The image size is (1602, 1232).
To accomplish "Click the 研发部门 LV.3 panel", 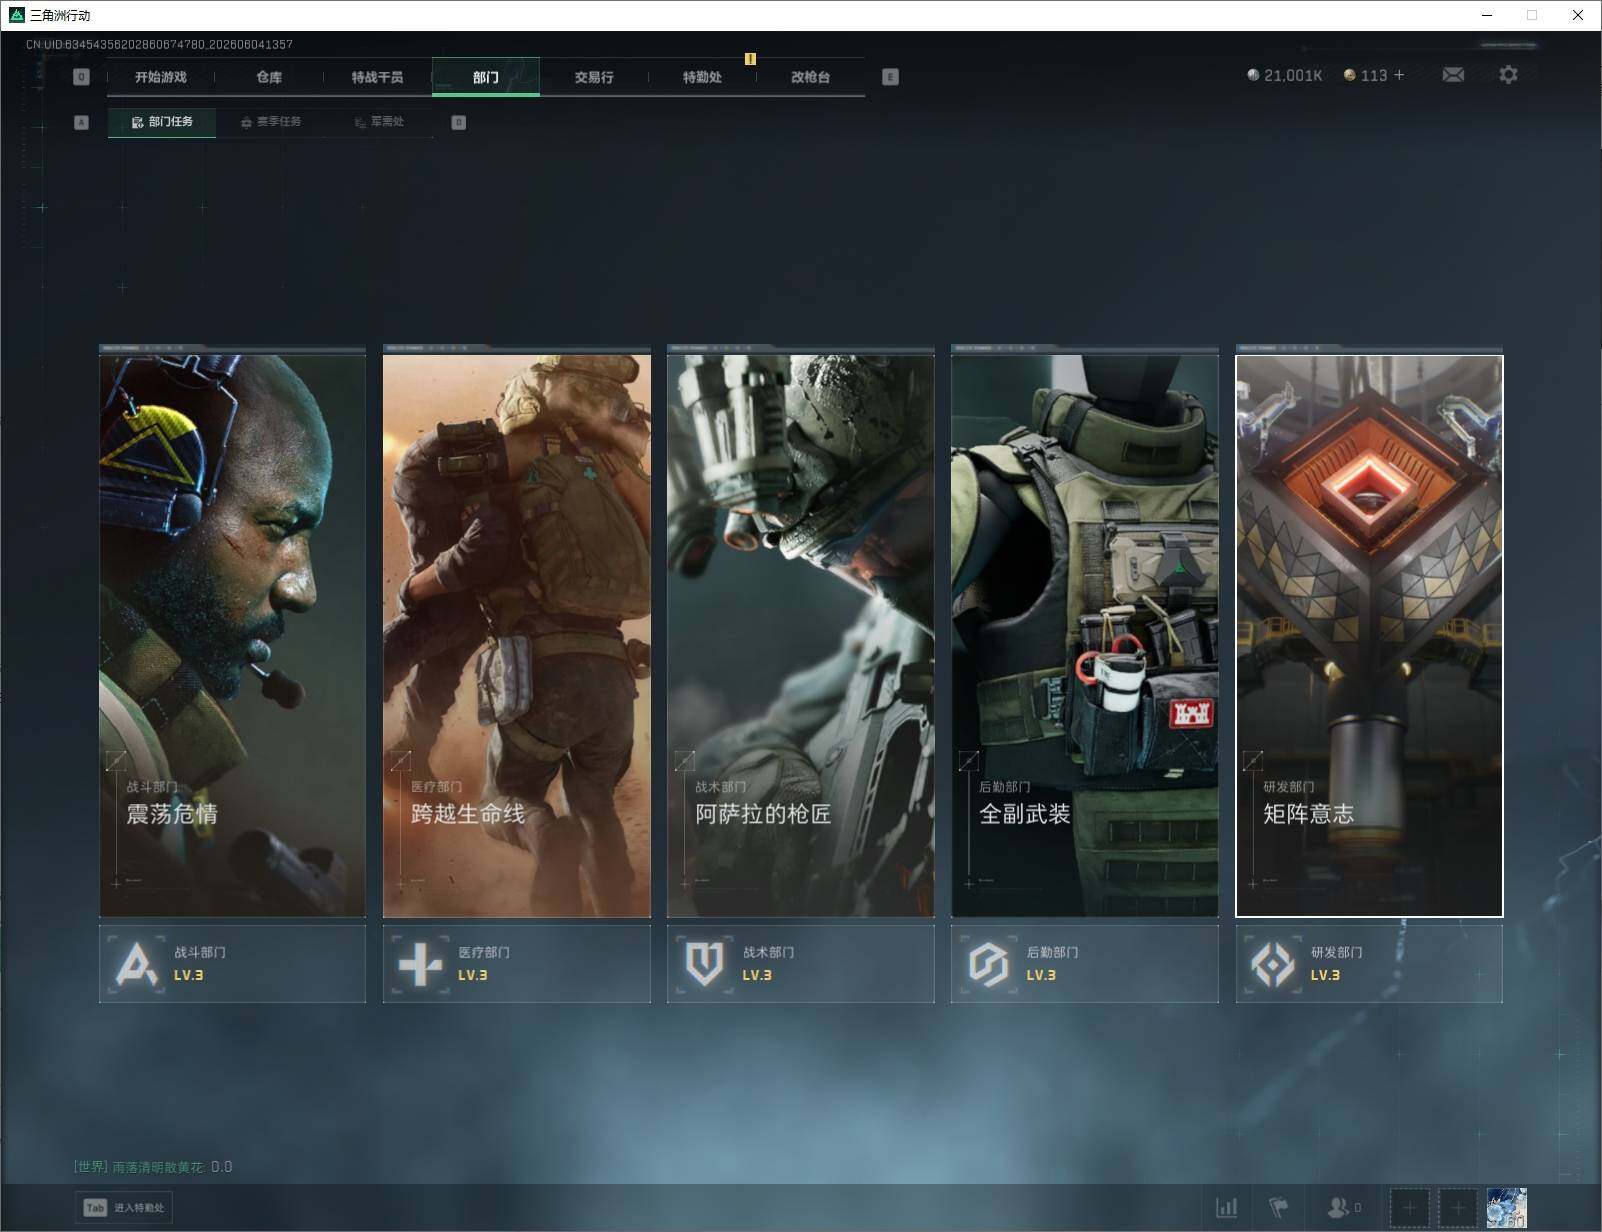I will [x=1369, y=964].
